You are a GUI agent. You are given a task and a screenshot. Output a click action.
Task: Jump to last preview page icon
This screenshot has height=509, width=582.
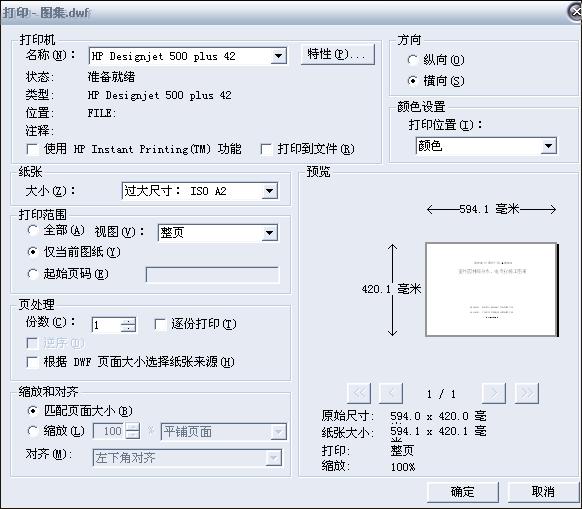click(x=527, y=393)
